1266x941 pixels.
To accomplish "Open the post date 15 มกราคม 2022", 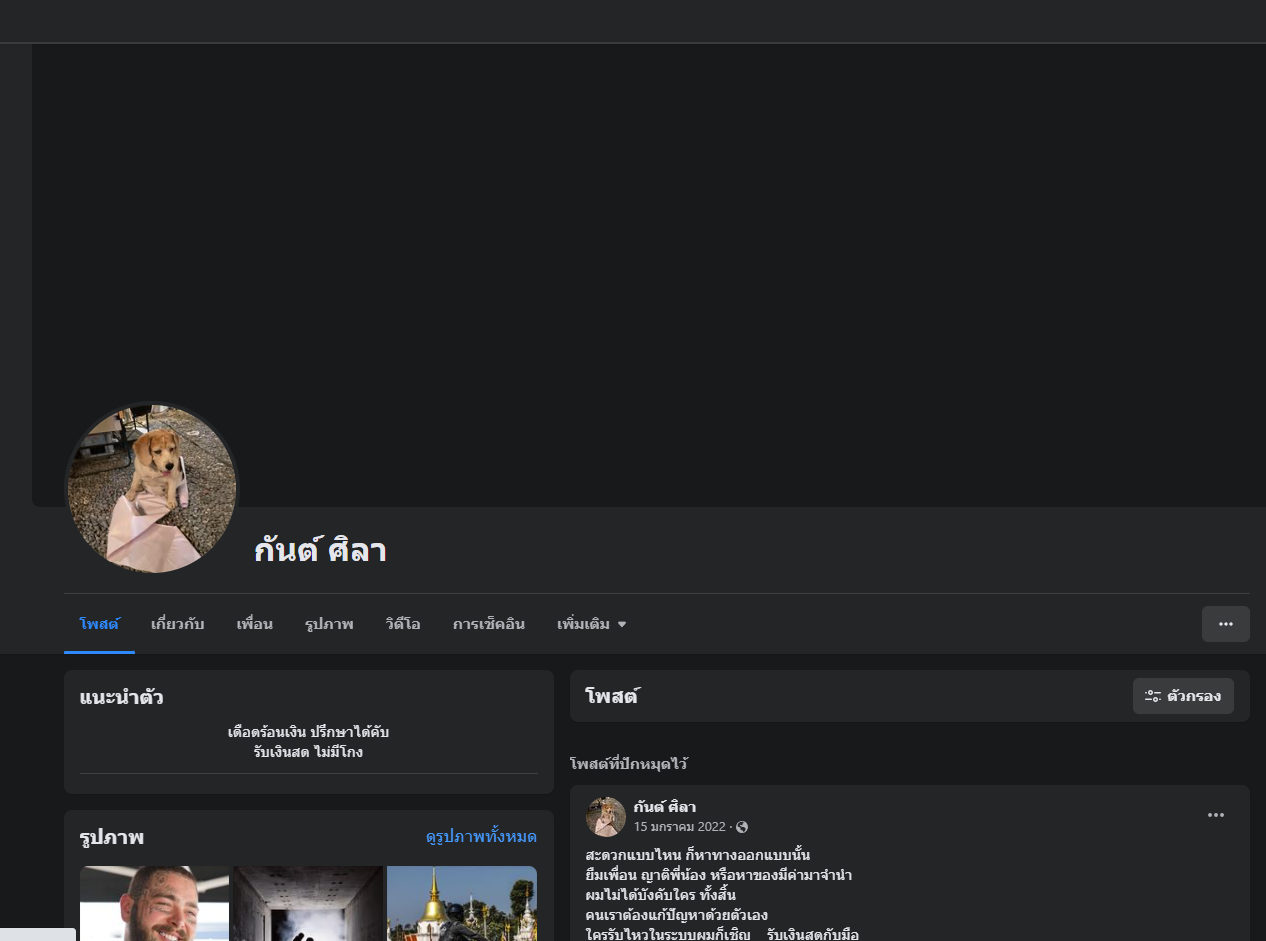I will (x=679, y=827).
